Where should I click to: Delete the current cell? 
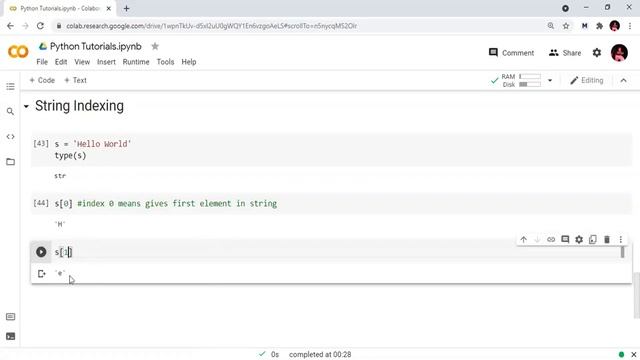(607, 240)
